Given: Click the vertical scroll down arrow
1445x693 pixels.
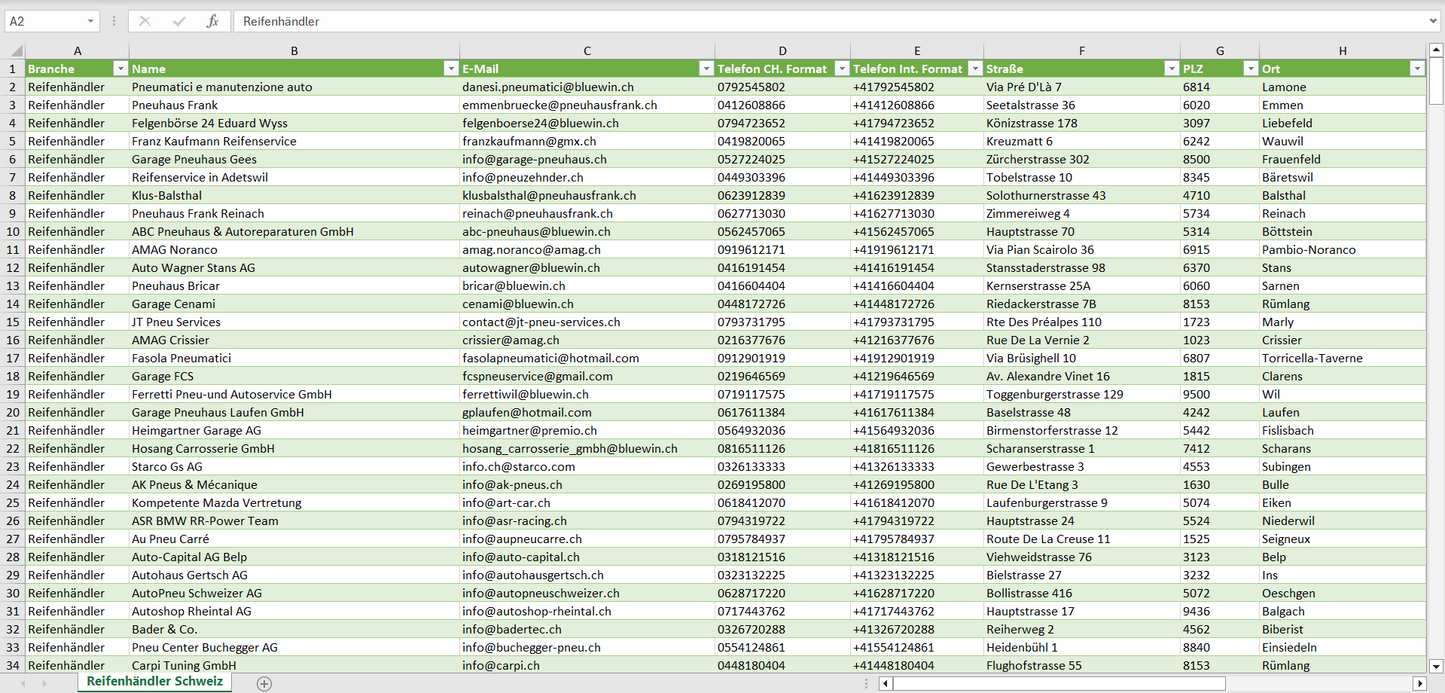Looking at the screenshot, I should tap(1436, 665).
